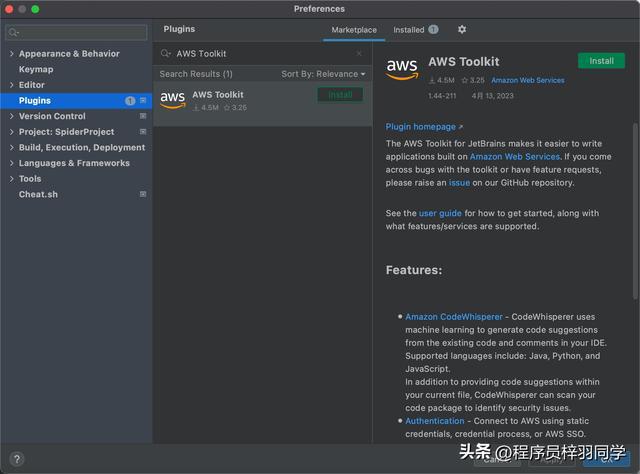This screenshot has width=640, height=474.
Task: Open the plugin settings gear menu
Action: (x=461, y=30)
